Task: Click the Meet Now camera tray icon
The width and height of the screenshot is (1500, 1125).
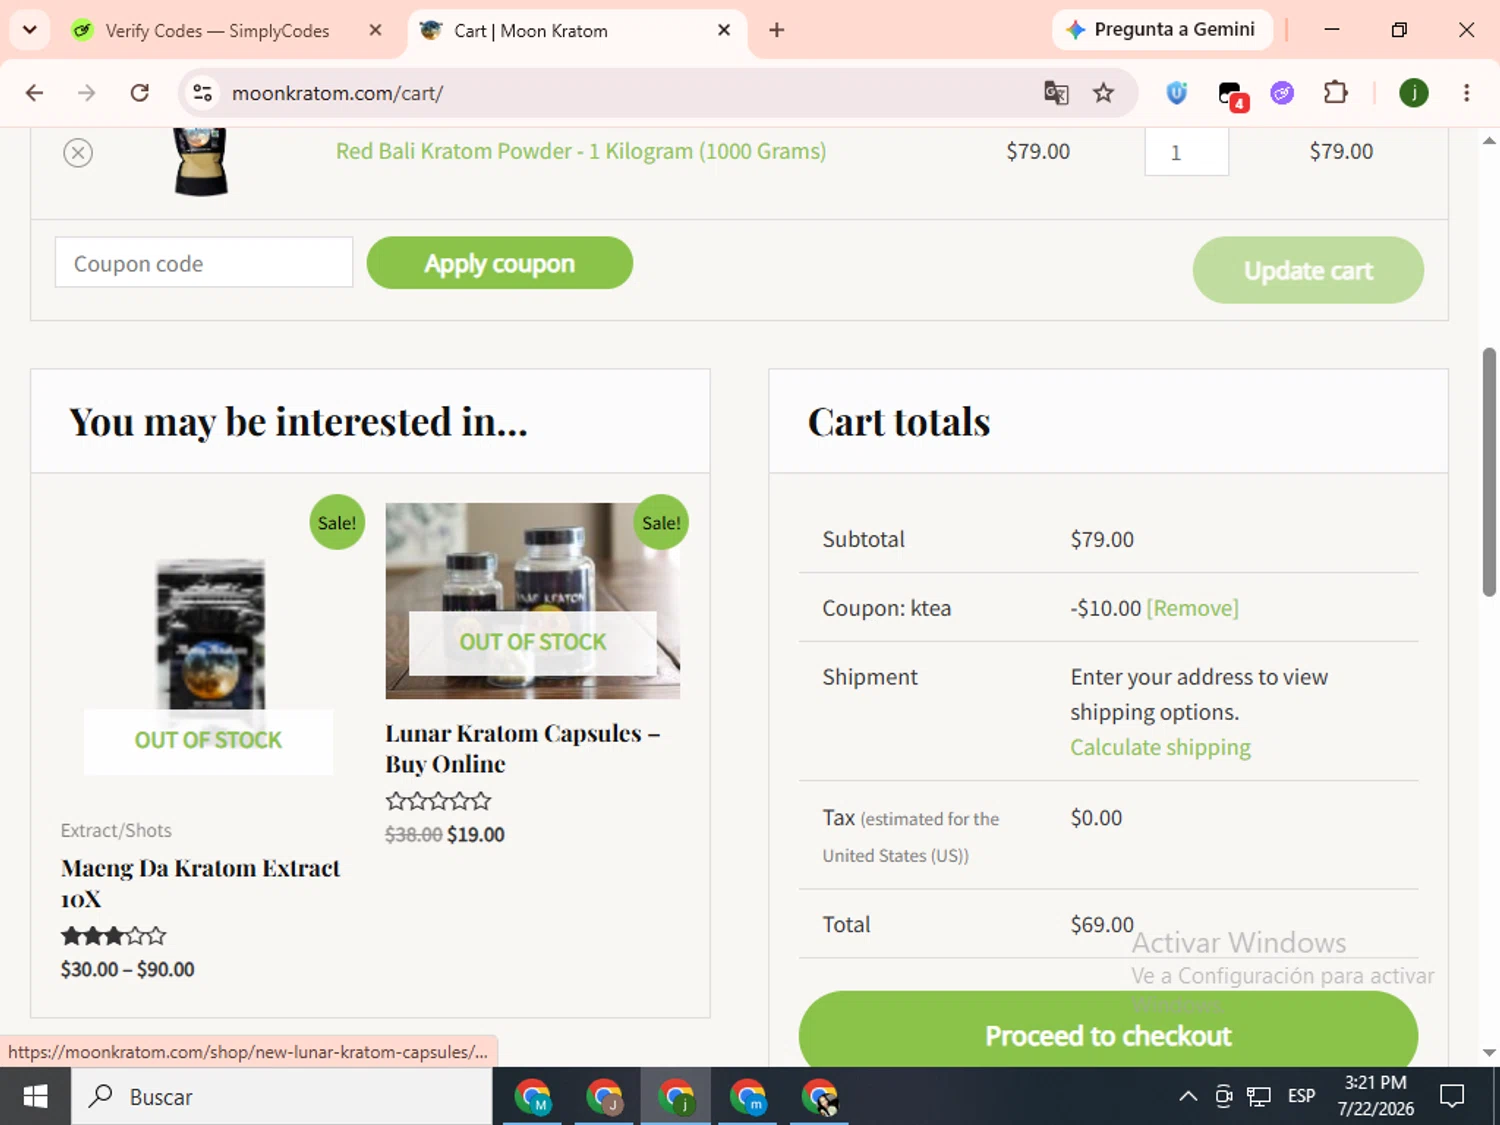Action: tap(1224, 1097)
